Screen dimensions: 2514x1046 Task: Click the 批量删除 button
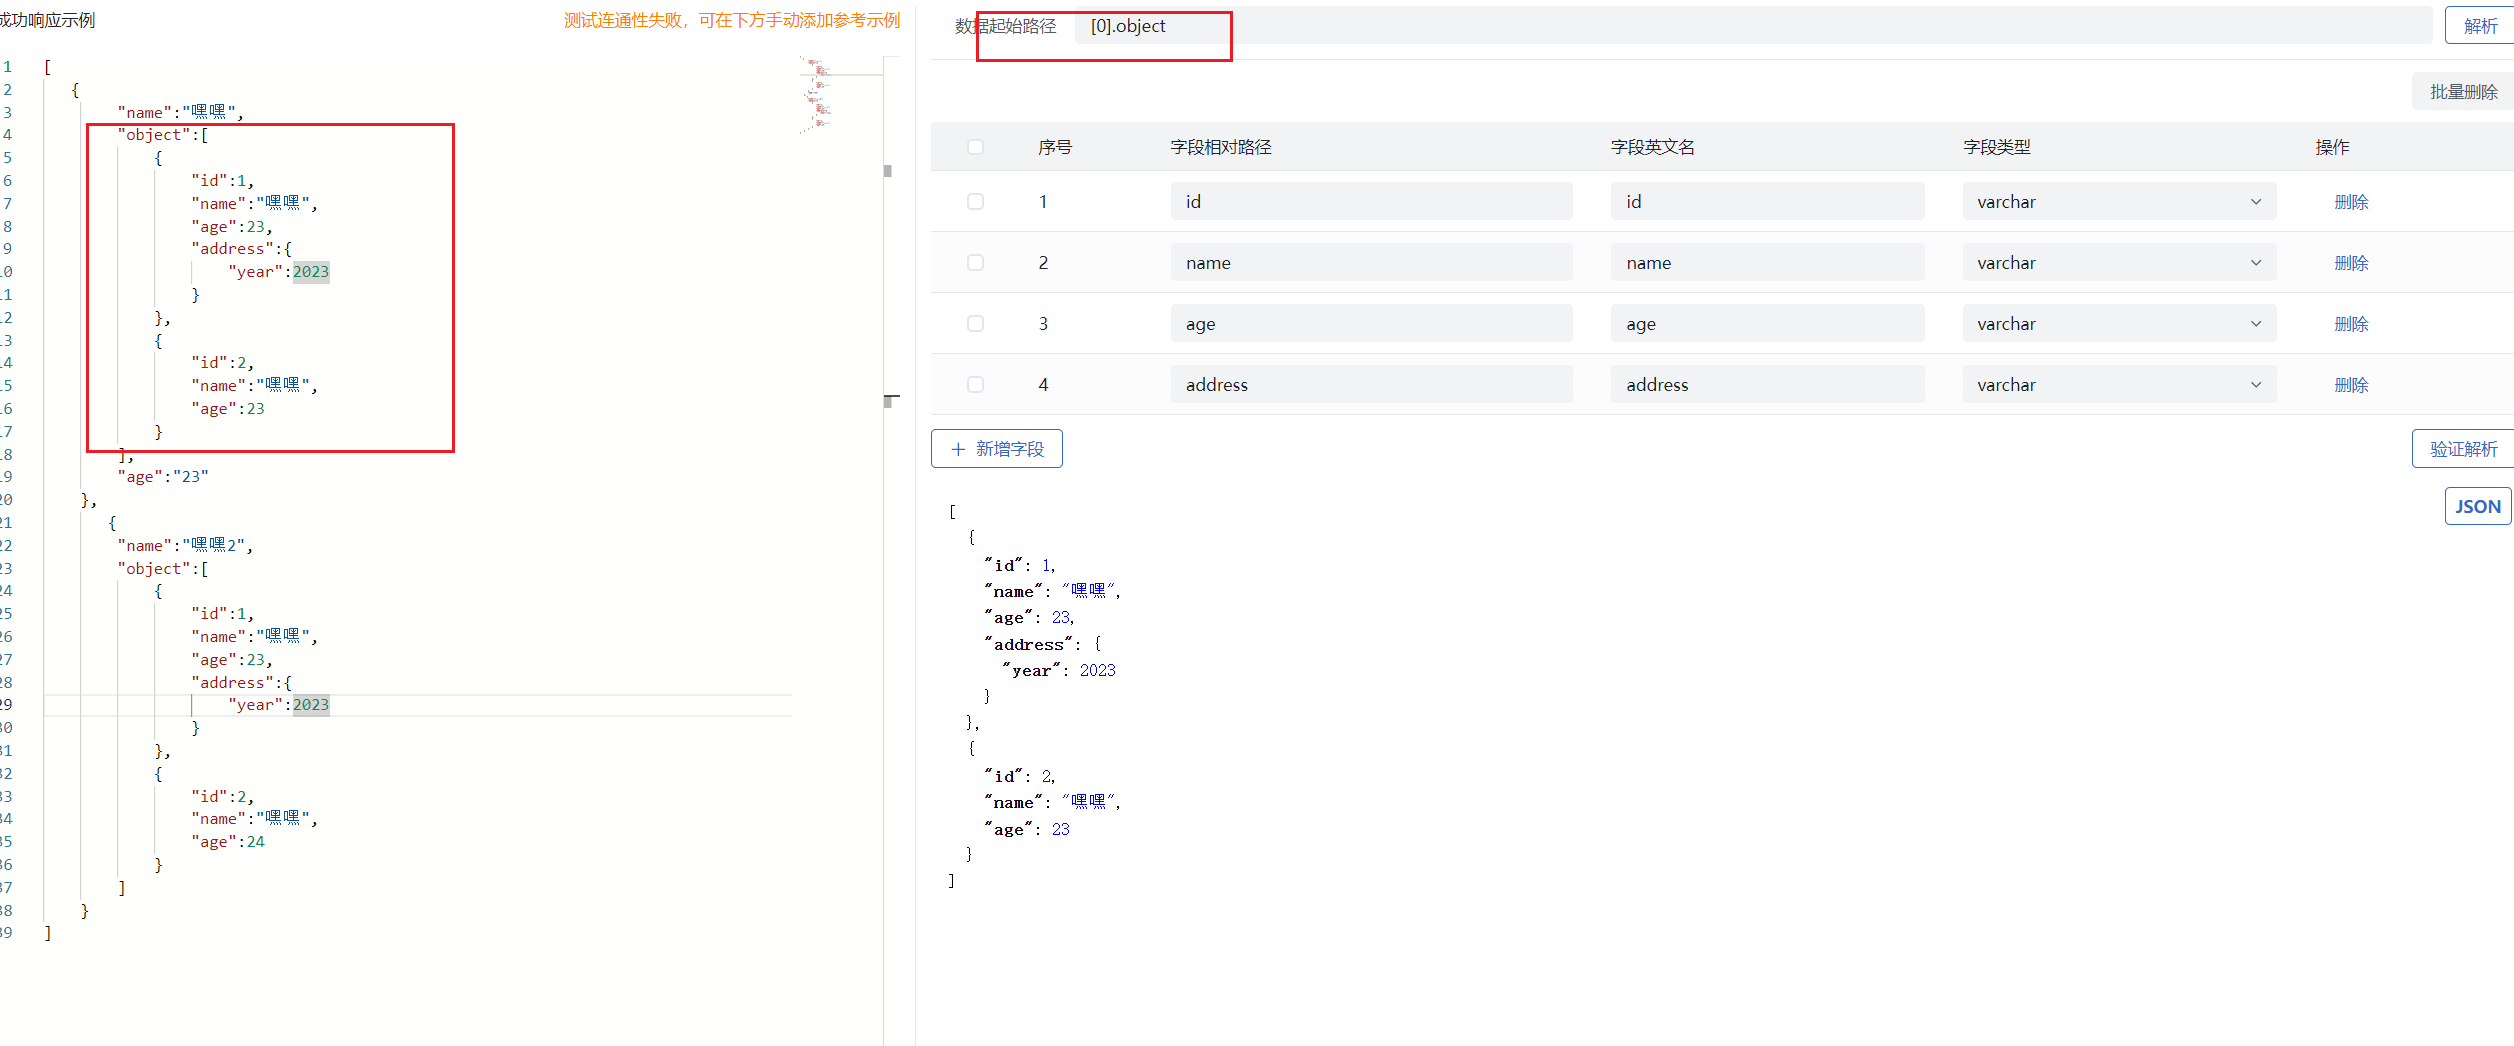[x=2463, y=92]
